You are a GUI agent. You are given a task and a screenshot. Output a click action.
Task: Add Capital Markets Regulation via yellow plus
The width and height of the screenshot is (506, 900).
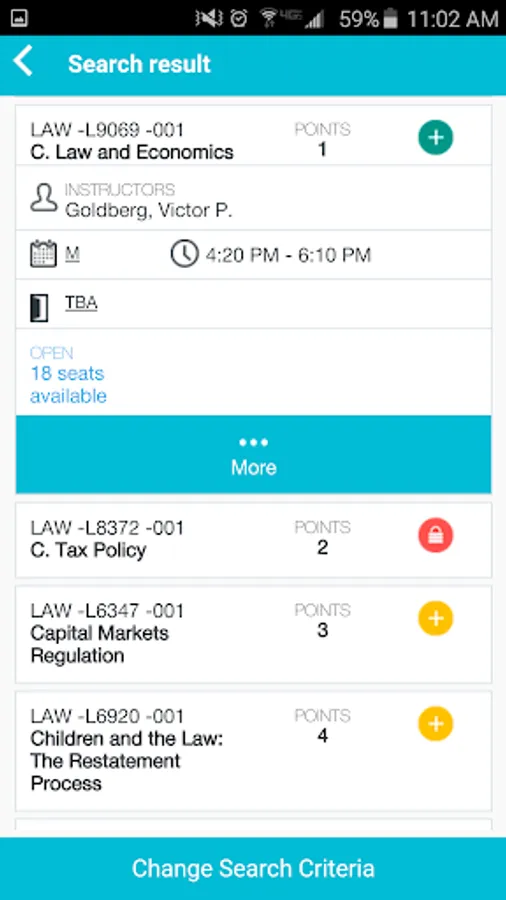(435, 618)
